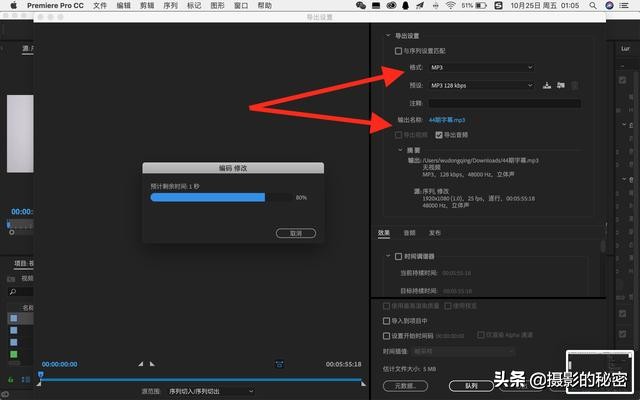
Task: Click the Siri icon in menu bar
Action: click(609, 5)
